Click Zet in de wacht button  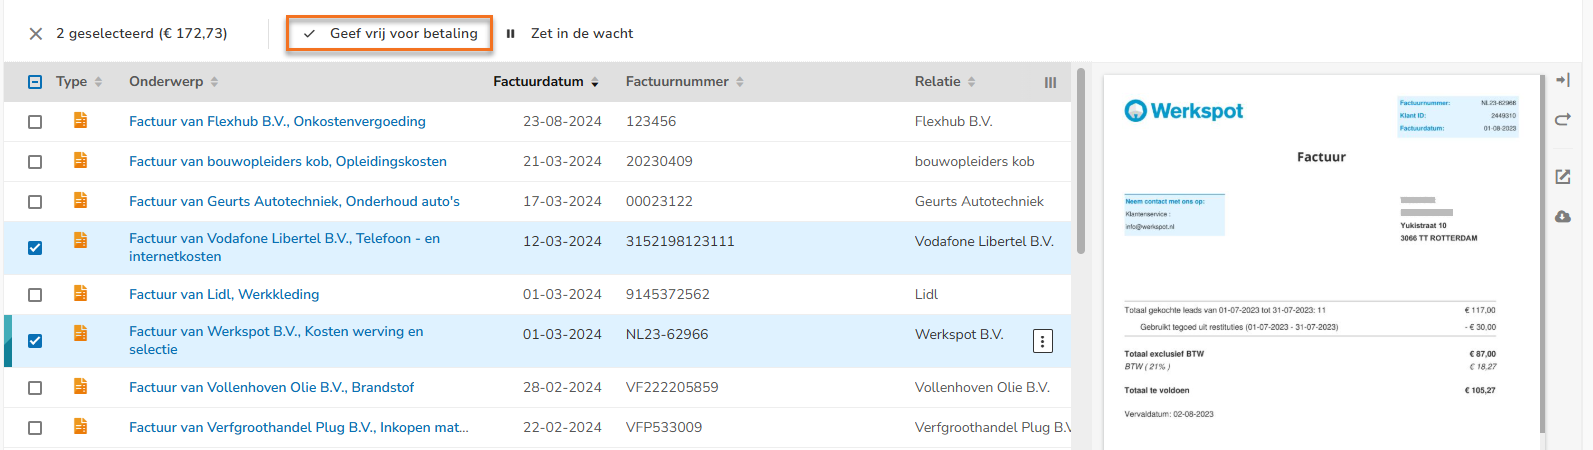(x=569, y=33)
